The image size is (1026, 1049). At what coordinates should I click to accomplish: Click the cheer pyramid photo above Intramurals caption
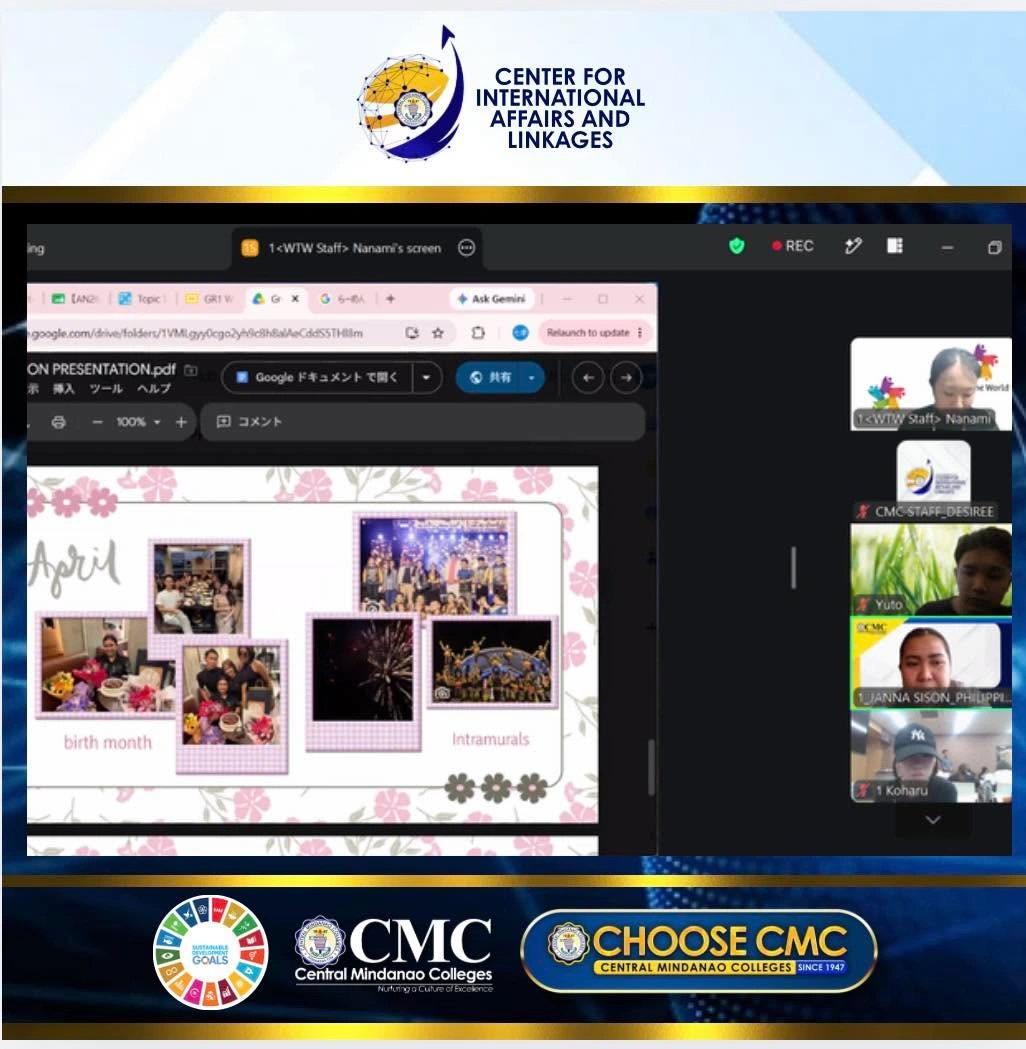point(493,661)
